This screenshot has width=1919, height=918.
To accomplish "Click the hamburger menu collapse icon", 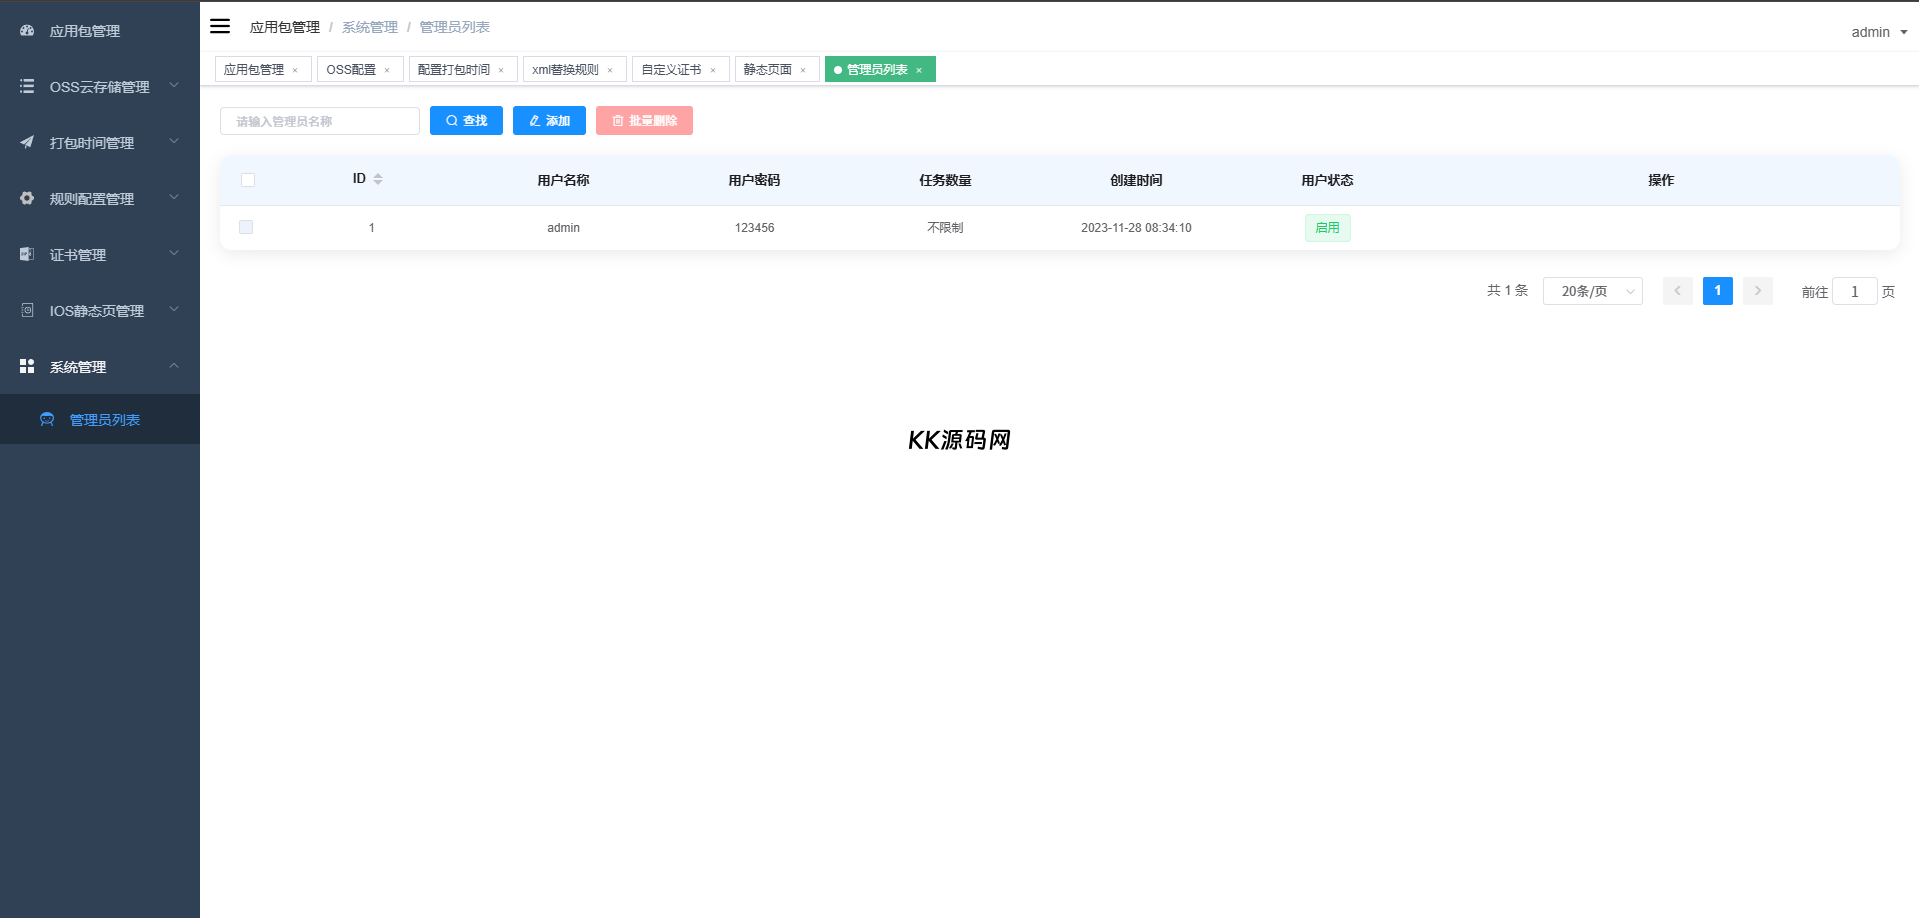I will (220, 27).
